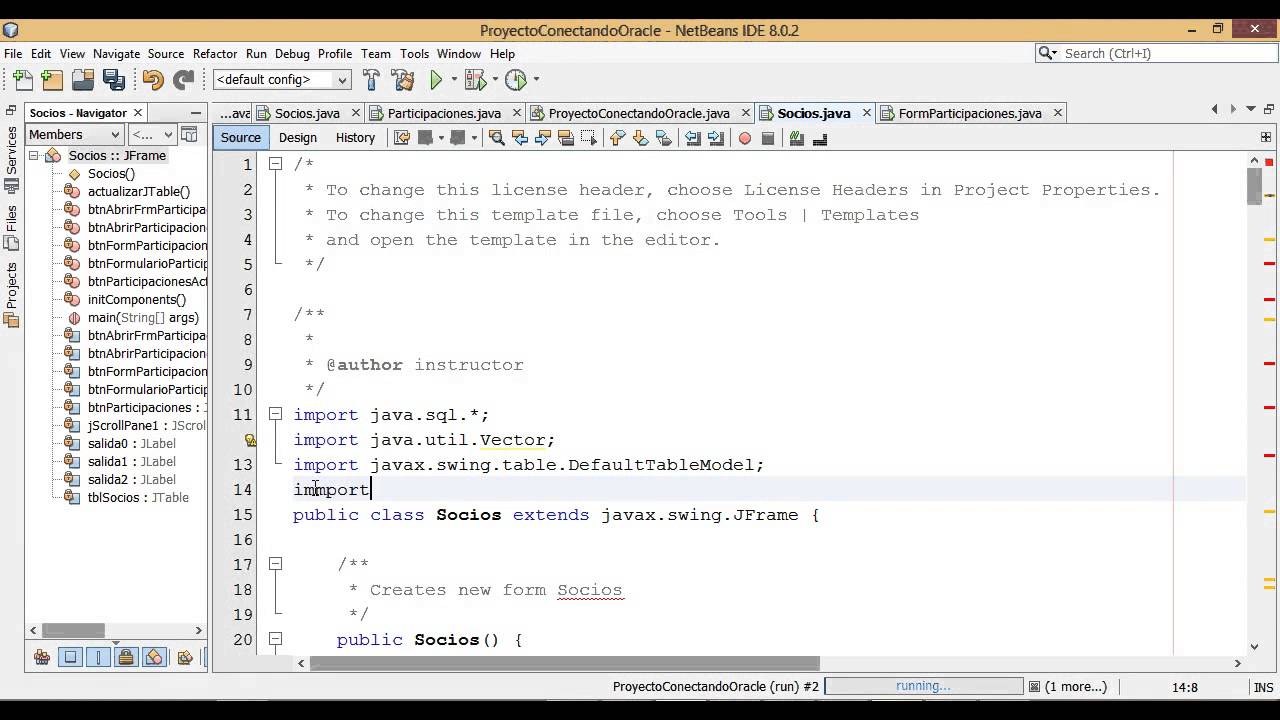The image size is (1280, 720).
Task: Switch to FormParticipaciones.java tab
Action: tap(970, 113)
